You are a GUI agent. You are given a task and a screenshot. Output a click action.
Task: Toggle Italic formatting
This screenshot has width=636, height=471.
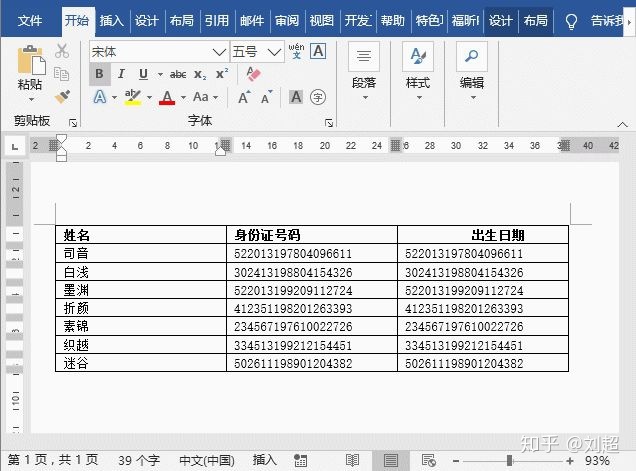(x=121, y=74)
